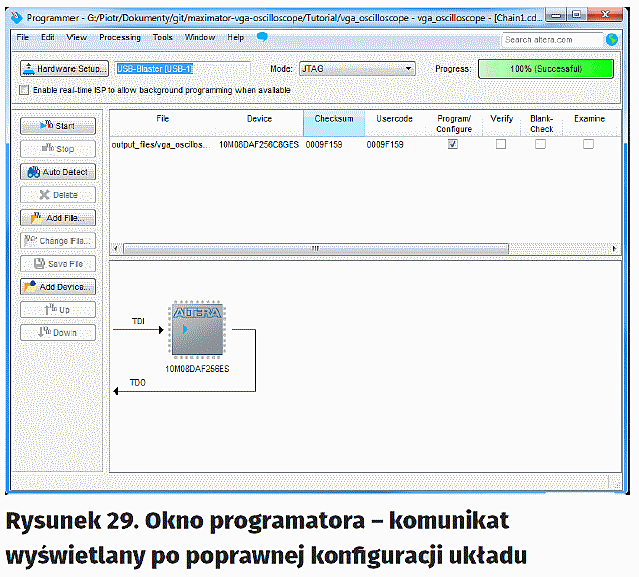Viewport: 639px width, 577px height.
Task: Click the search globe icon by search box
Action: click(611, 40)
